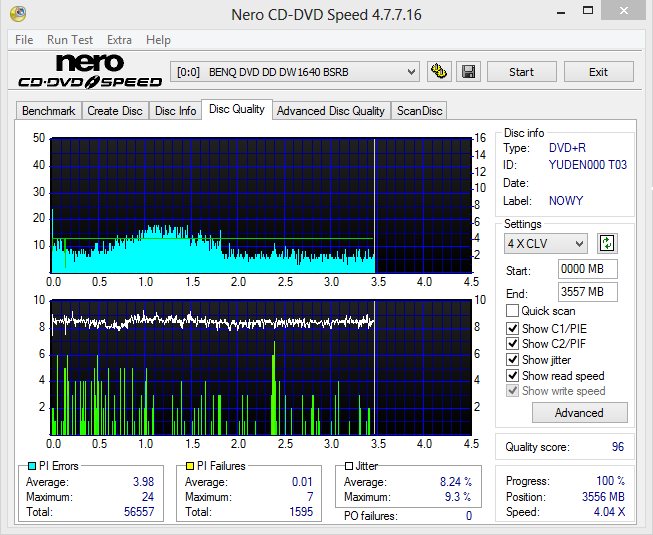Image resolution: width=653 pixels, height=535 pixels.
Task: Click the save floppy disk icon
Action: (x=469, y=72)
